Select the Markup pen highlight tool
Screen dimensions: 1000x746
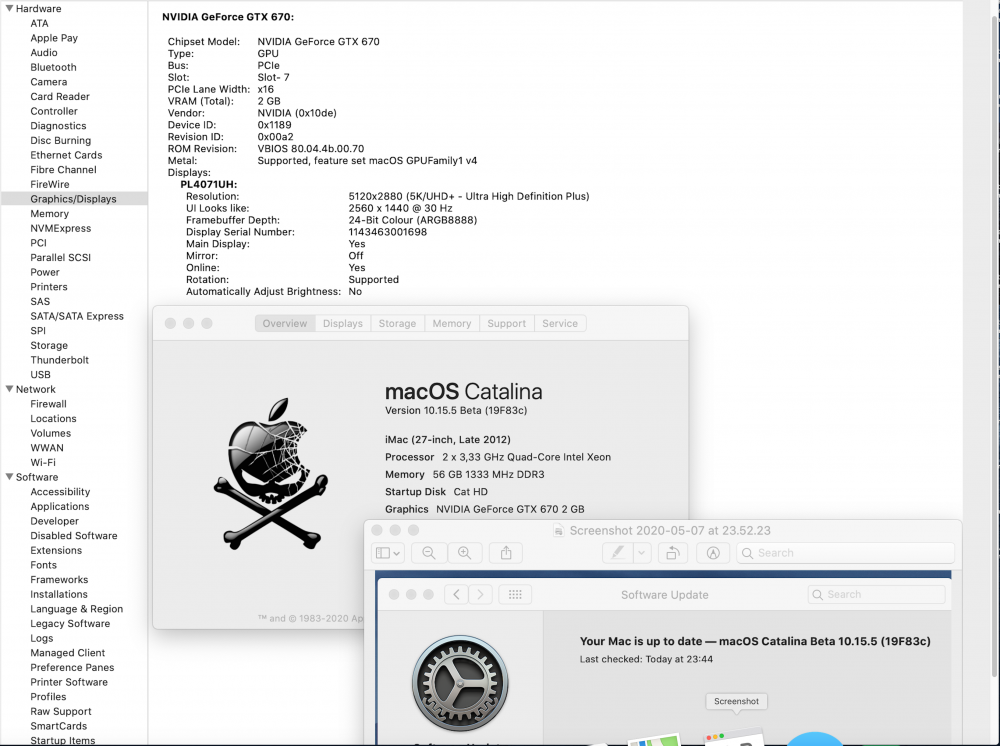click(617, 553)
